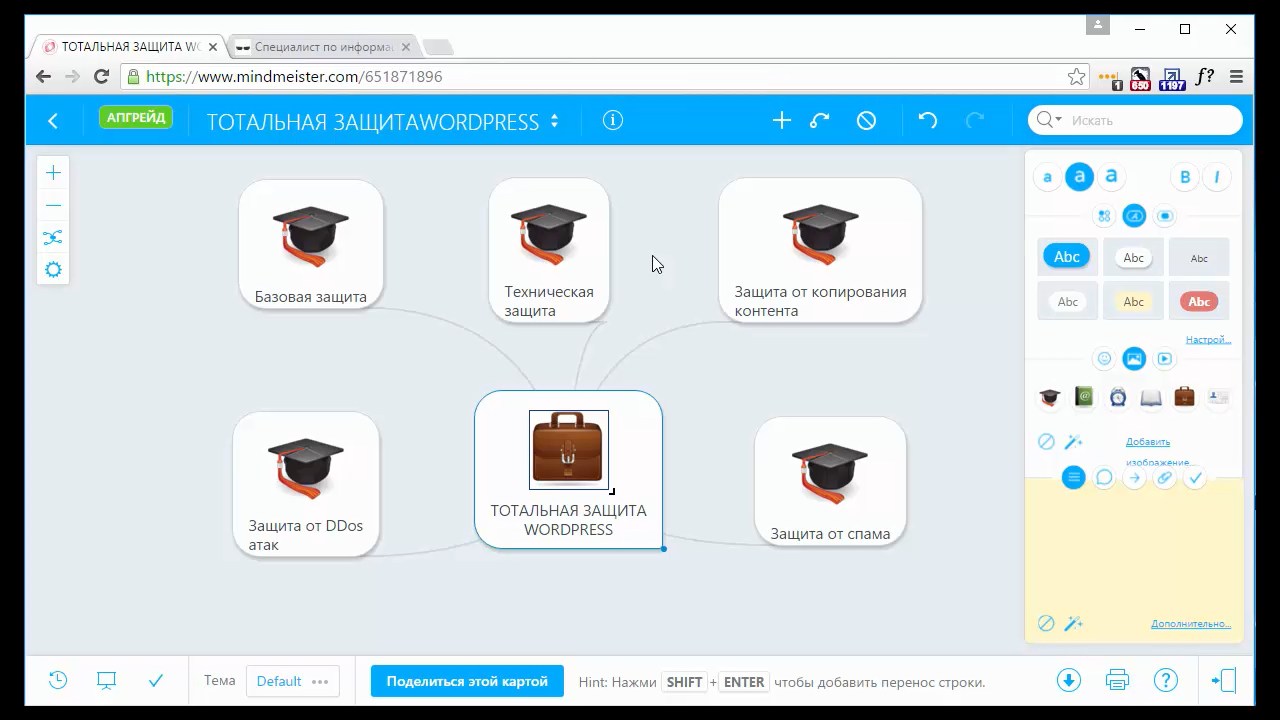Click the green АПГРЕЙД upgrade button
This screenshot has height=720, width=1280.
tap(136, 118)
